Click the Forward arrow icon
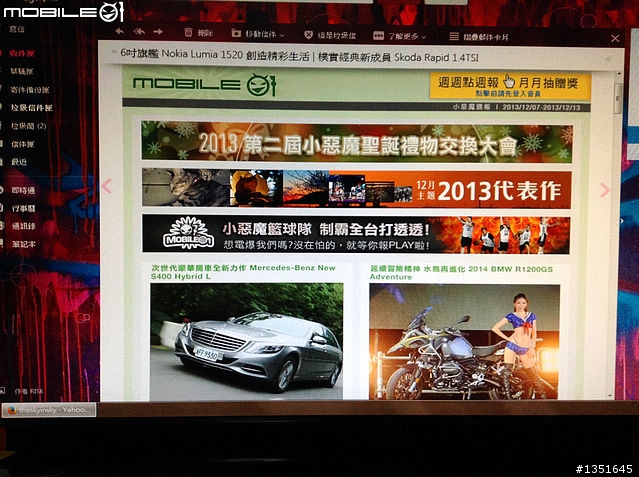This screenshot has width=639, height=477. click(x=158, y=32)
